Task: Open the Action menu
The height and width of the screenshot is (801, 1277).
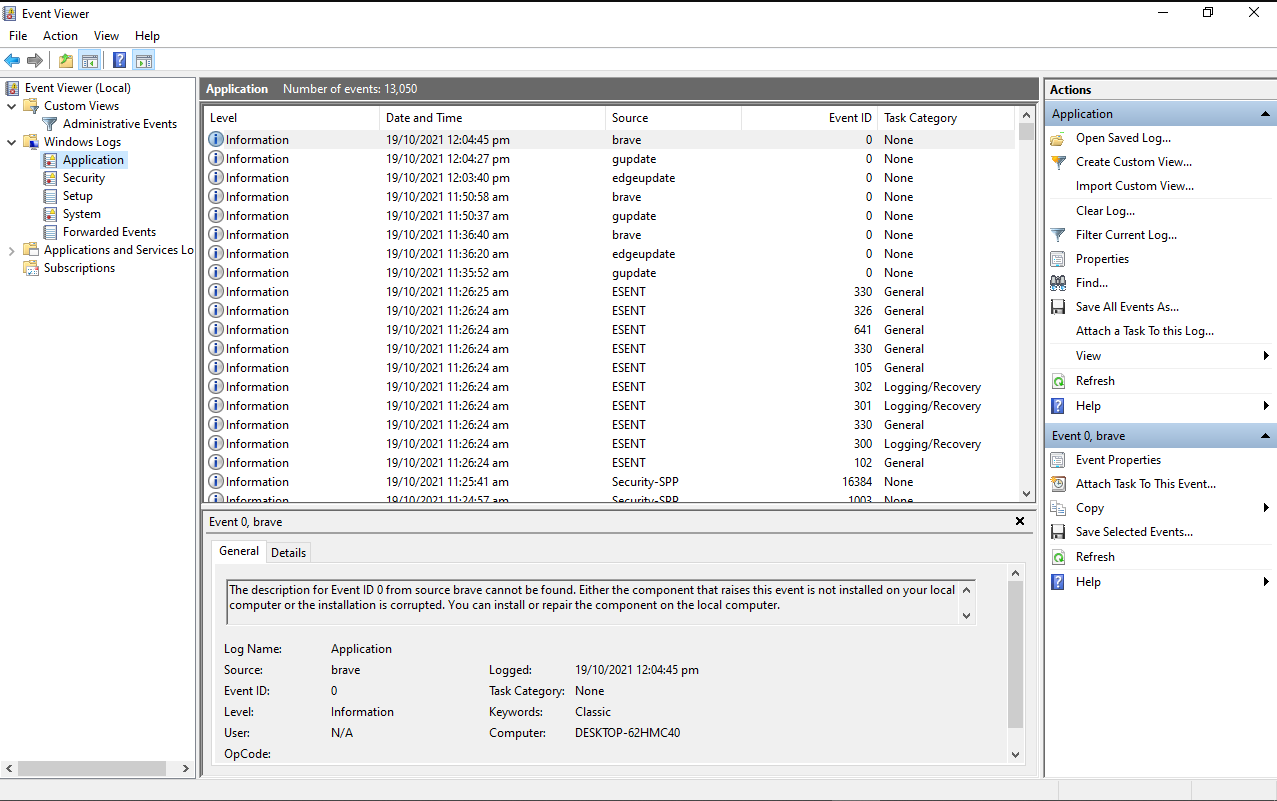Action: coord(60,35)
